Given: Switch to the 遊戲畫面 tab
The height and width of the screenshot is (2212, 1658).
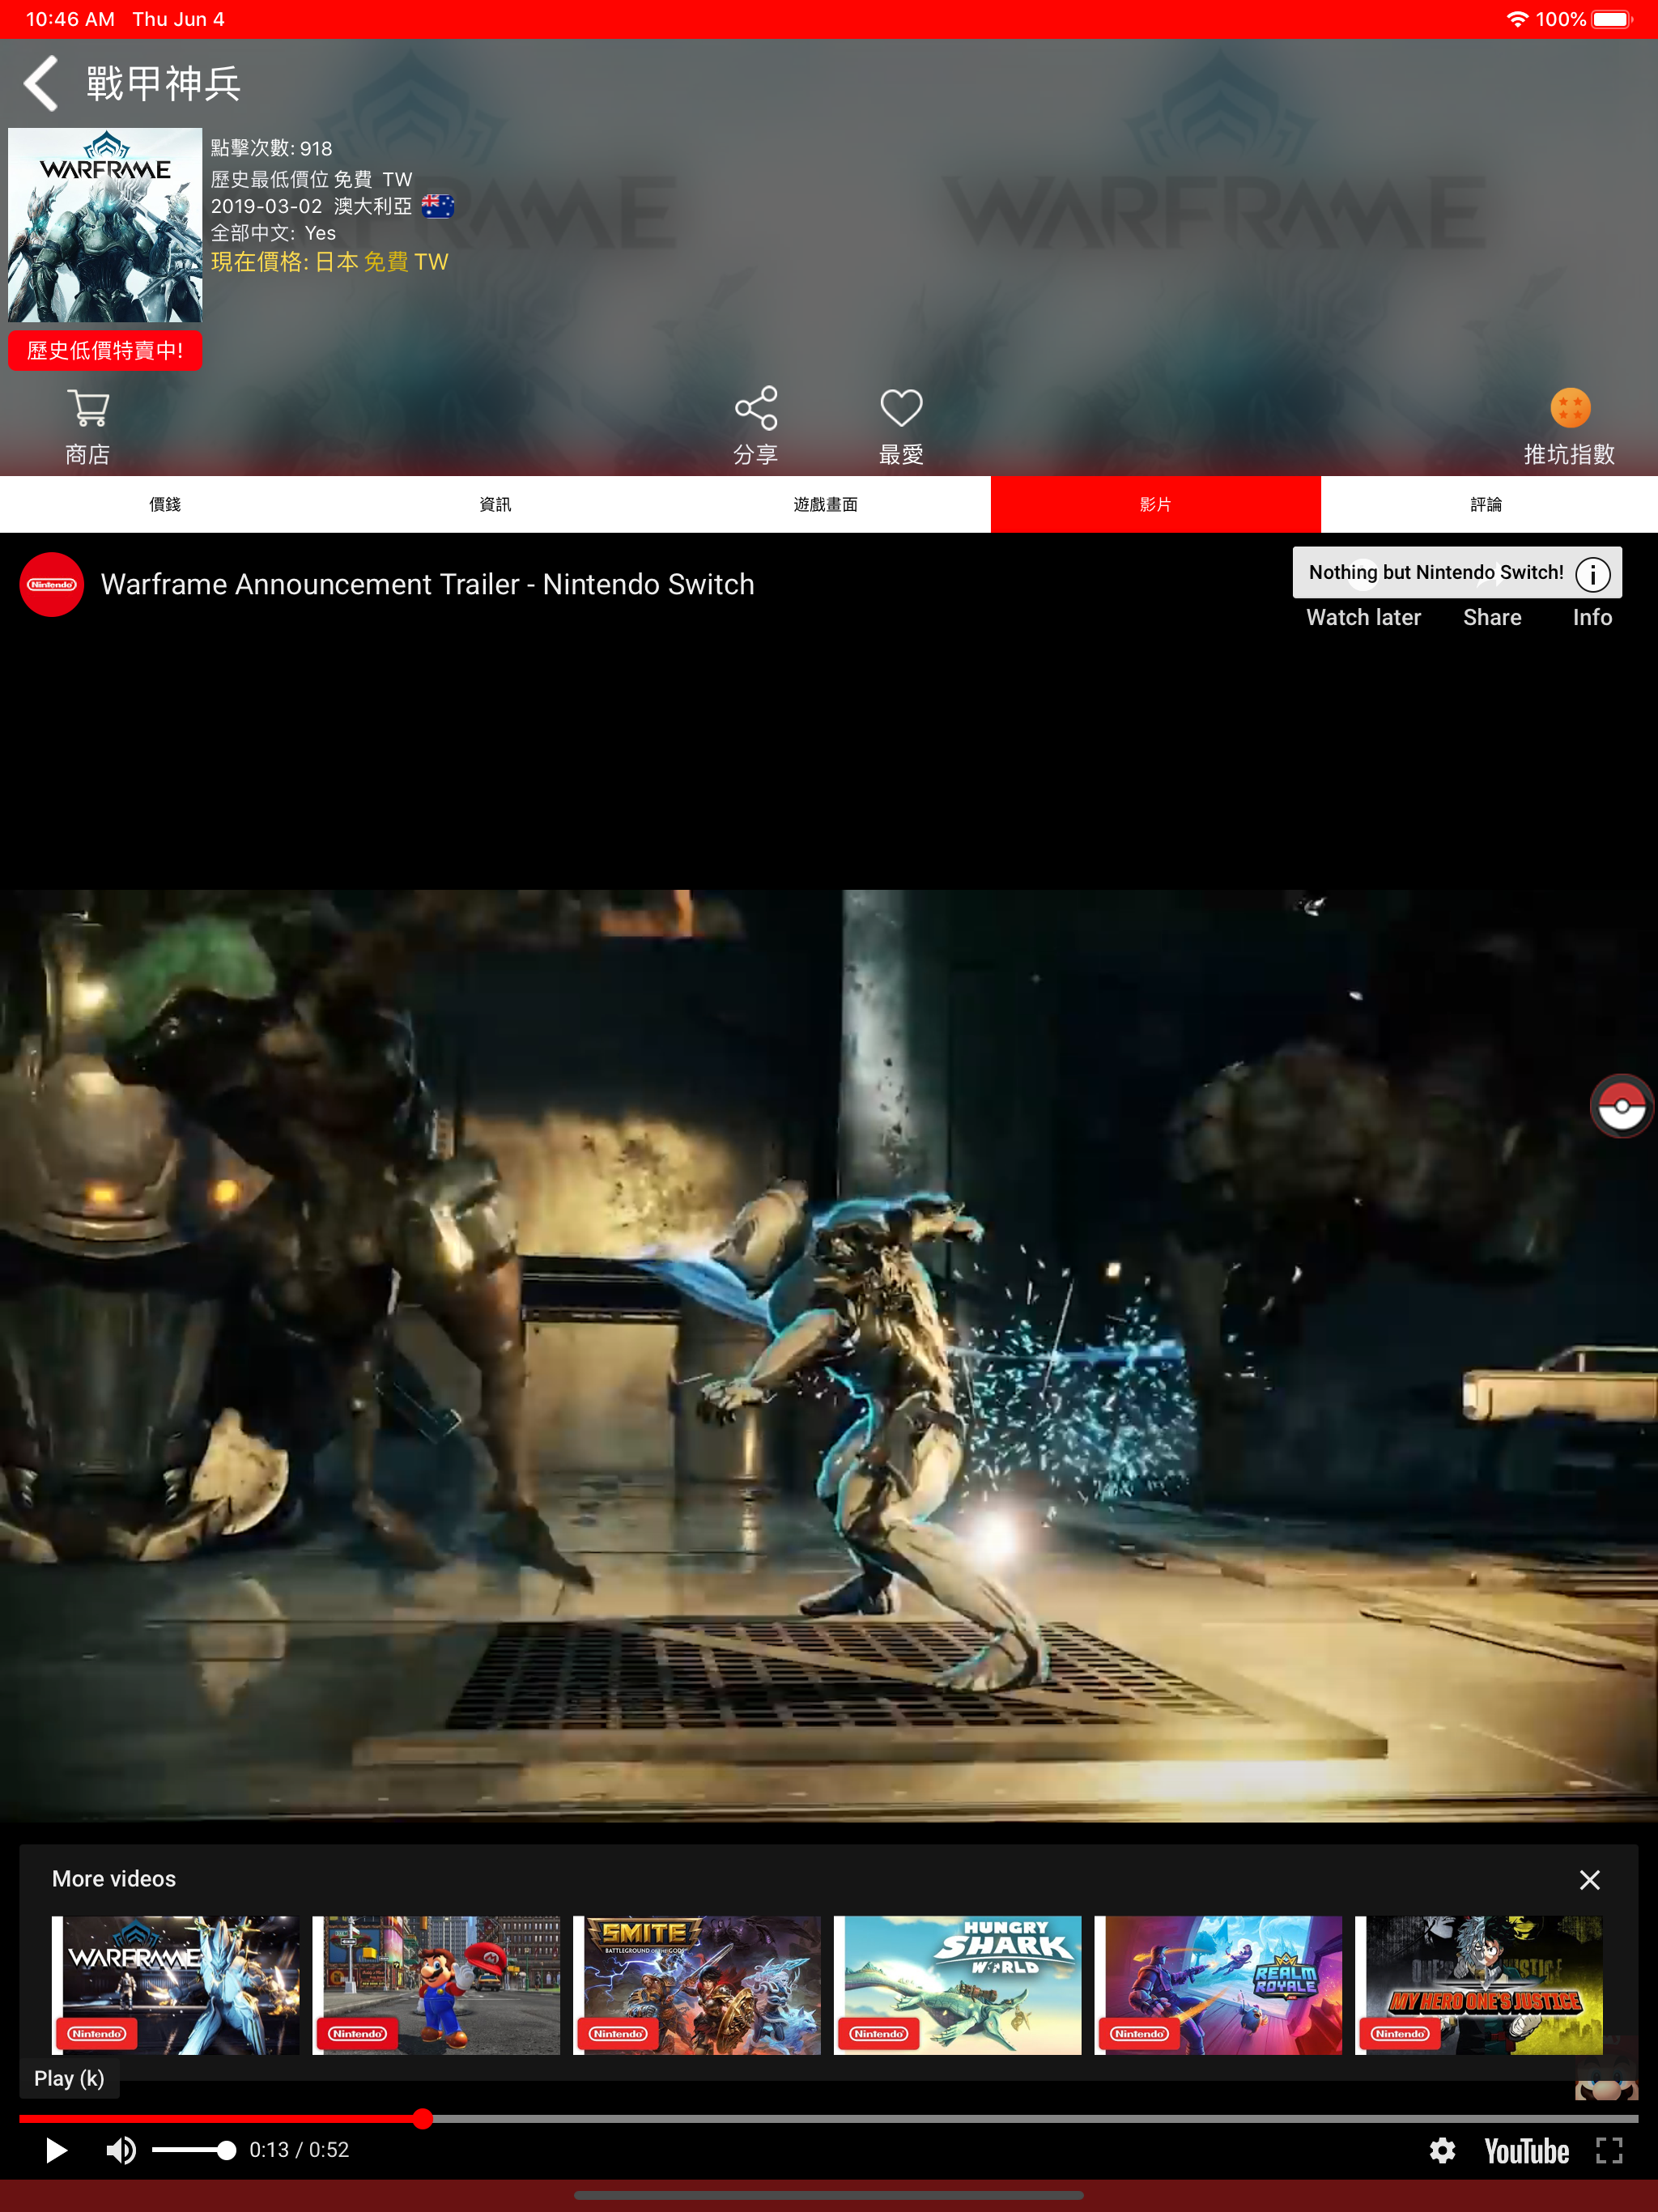Looking at the screenshot, I should click(x=826, y=505).
